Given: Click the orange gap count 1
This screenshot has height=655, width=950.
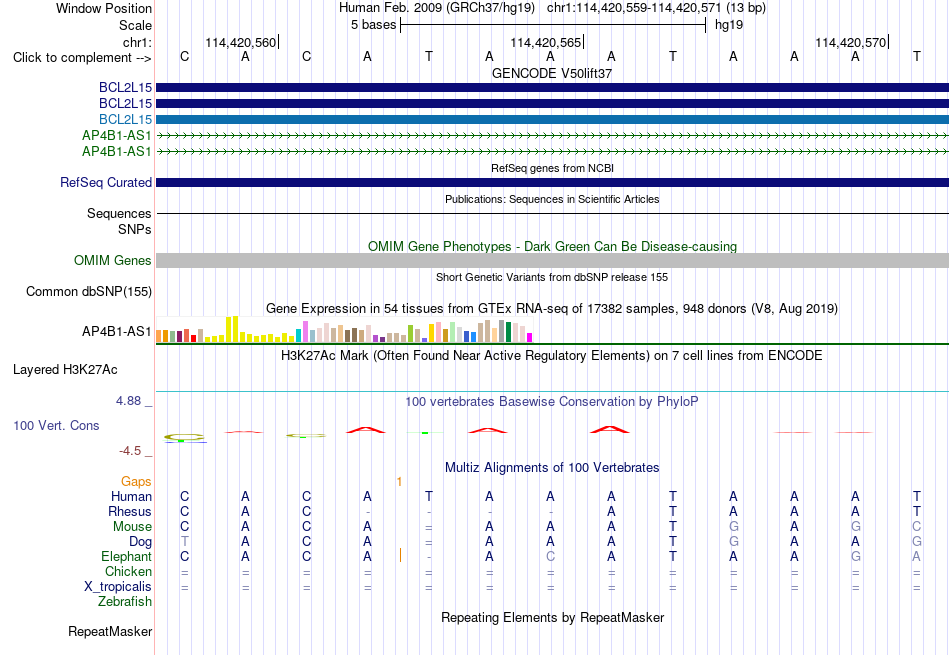Looking at the screenshot, I should coord(399,482).
